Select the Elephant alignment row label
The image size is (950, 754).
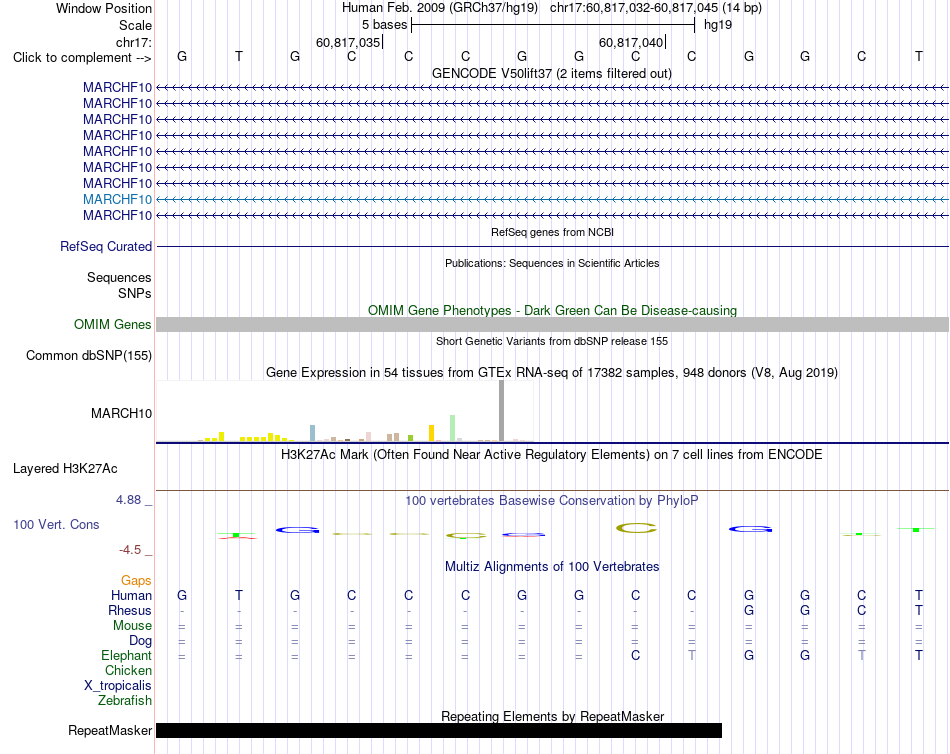pos(127,656)
